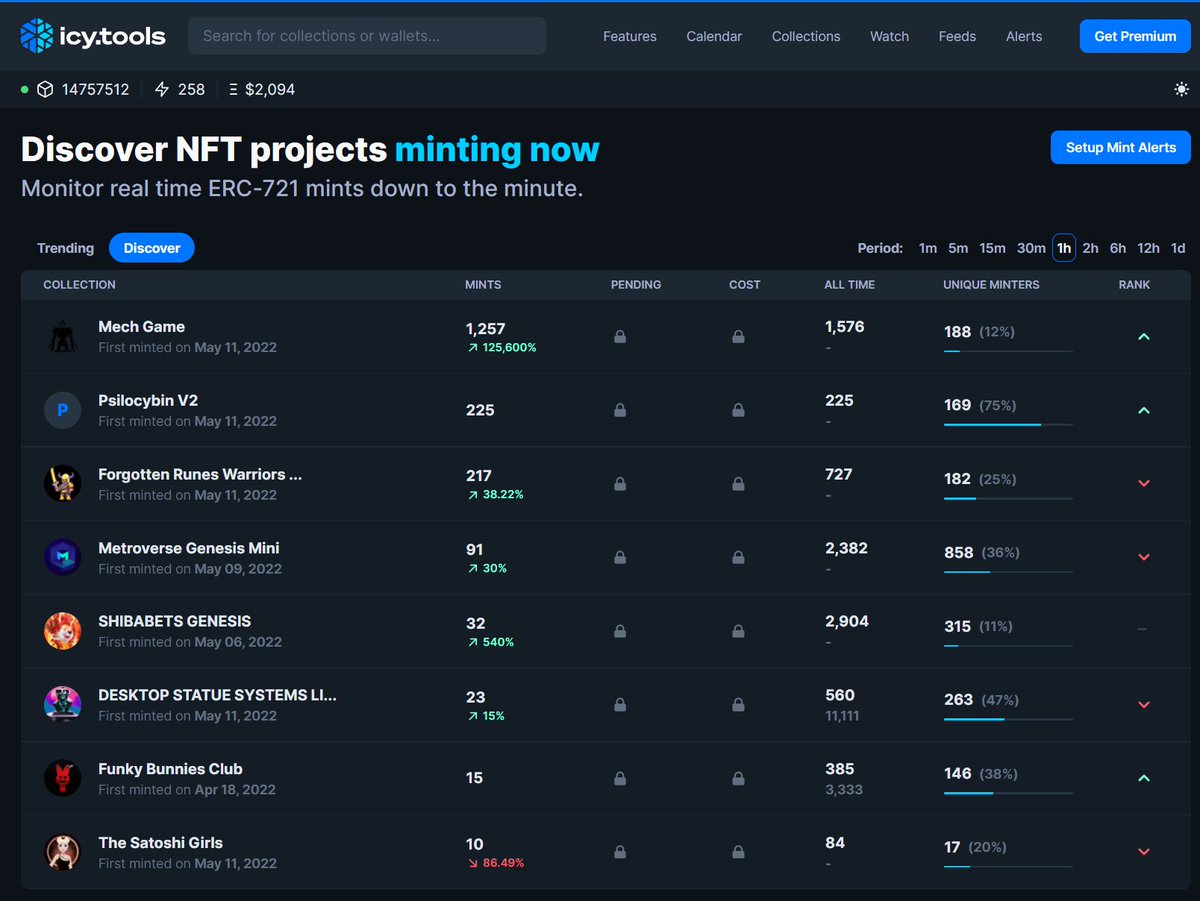This screenshot has height=901, width=1200.
Task: Click pending lock icon for The Satoshi Girls
Action: coord(620,853)
